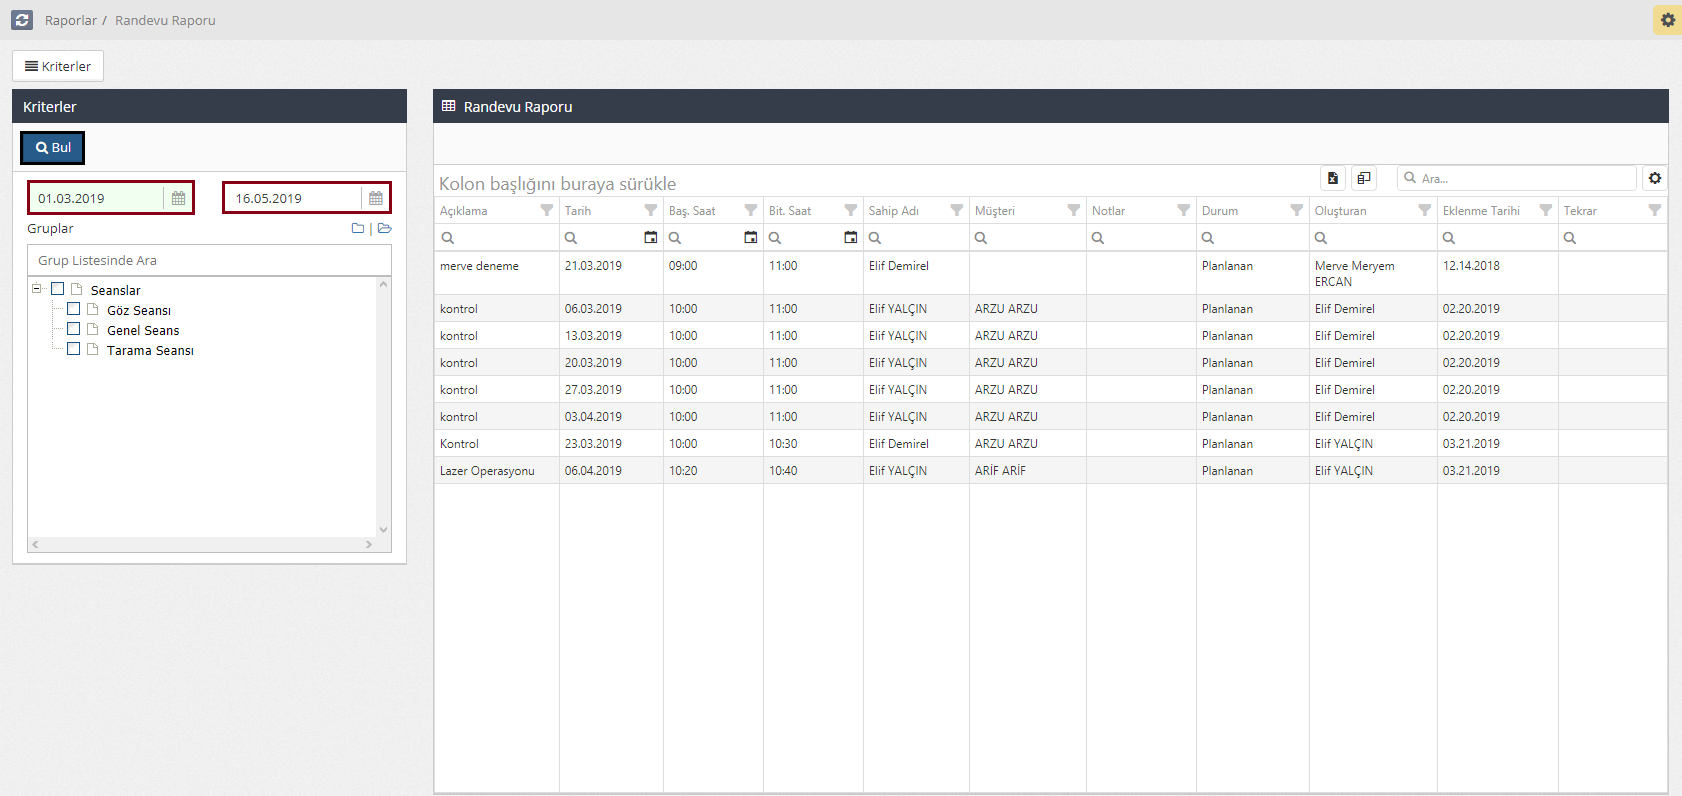Screen dimensions: 1682x796
Task: Click the refresh icon beside Raporlar
Action: click(x=22, y=20)
